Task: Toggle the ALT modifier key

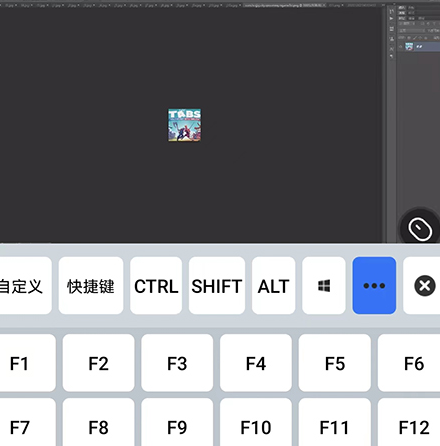Action: coord(273,286)
